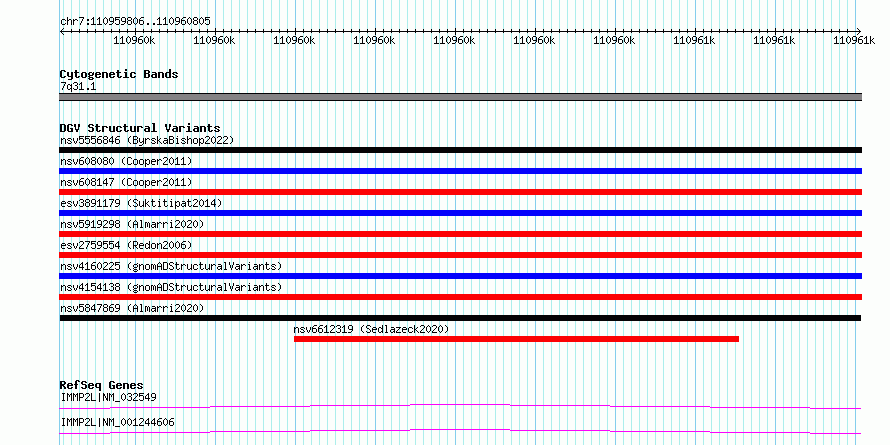Click the first 110960k ruler tick label

click(x=135, y=40)
